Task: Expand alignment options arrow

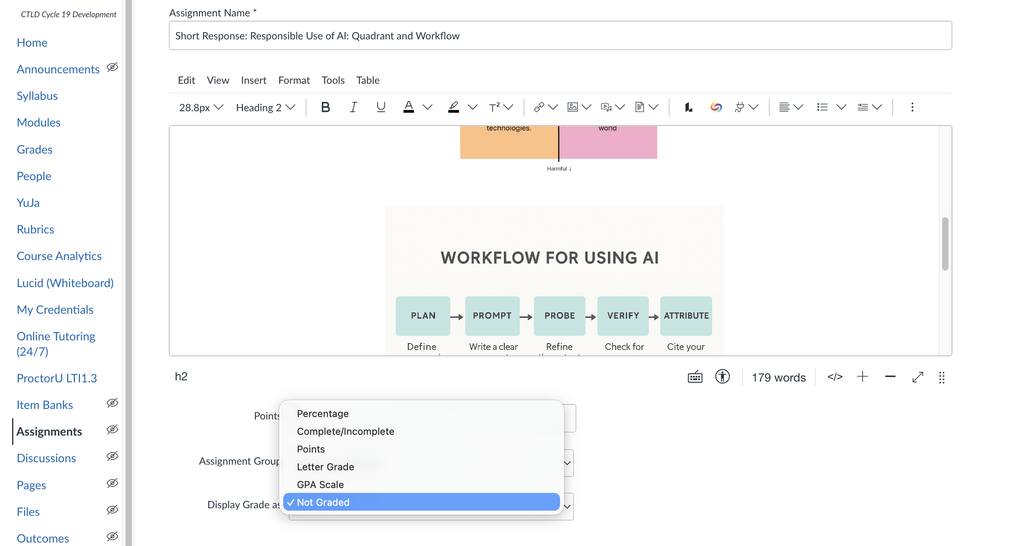Action: tap(798, 107)
